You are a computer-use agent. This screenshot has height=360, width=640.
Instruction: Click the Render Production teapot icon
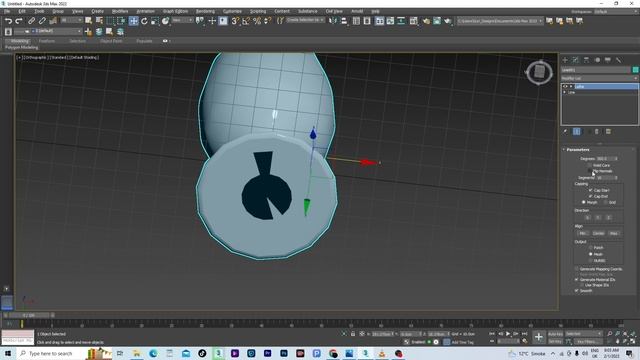(x=448, y=21)
